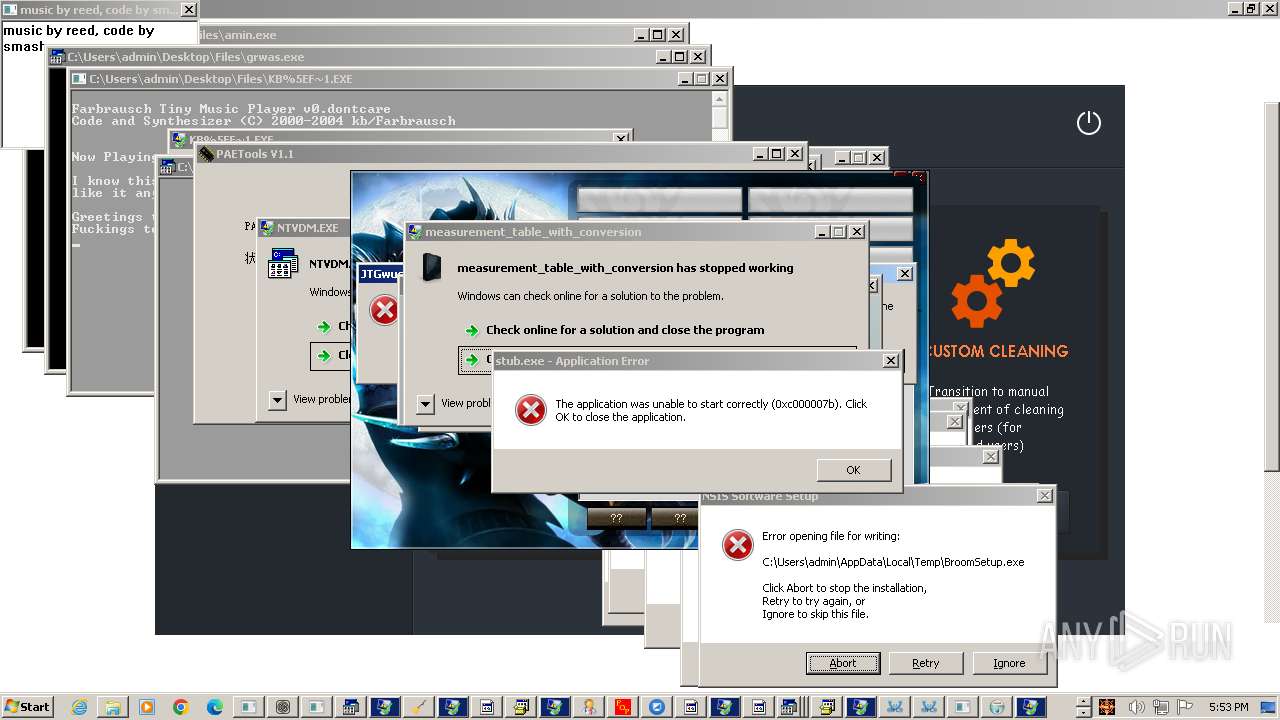The width and height of the screenshot is (1280, 720).
Task: Open Windows Media Player taskbar icon
Action: point(147,707)
